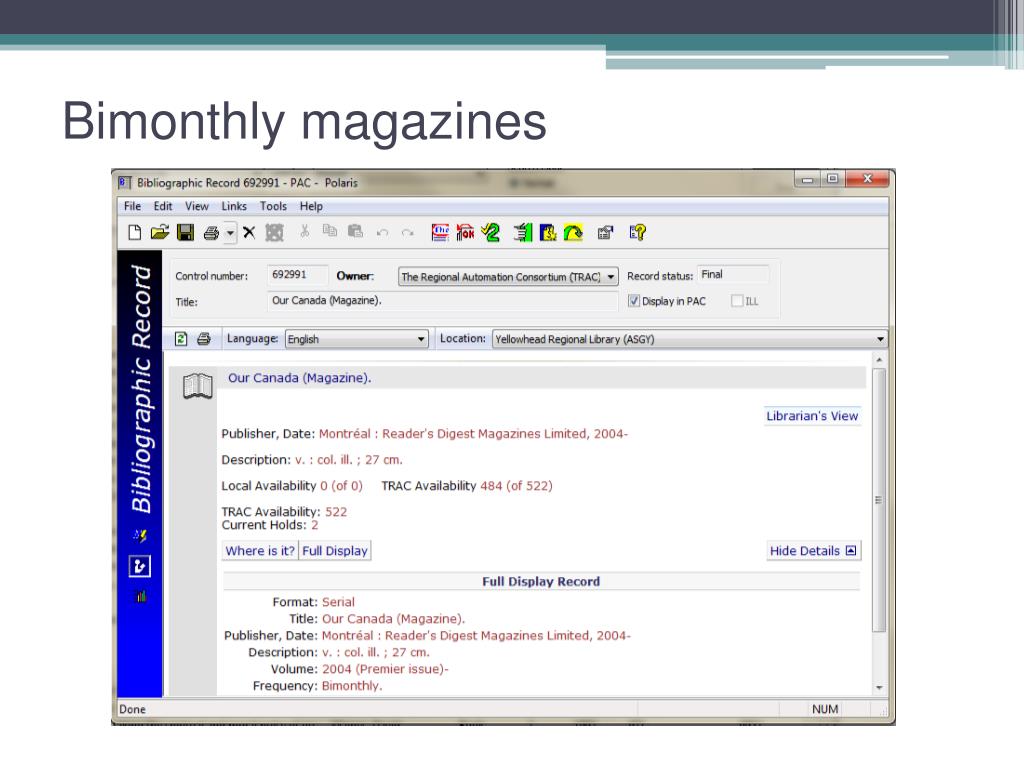The height and width of the screenshot is (768, 1024).
Task: Undo the last action
Action: (383, 232)
